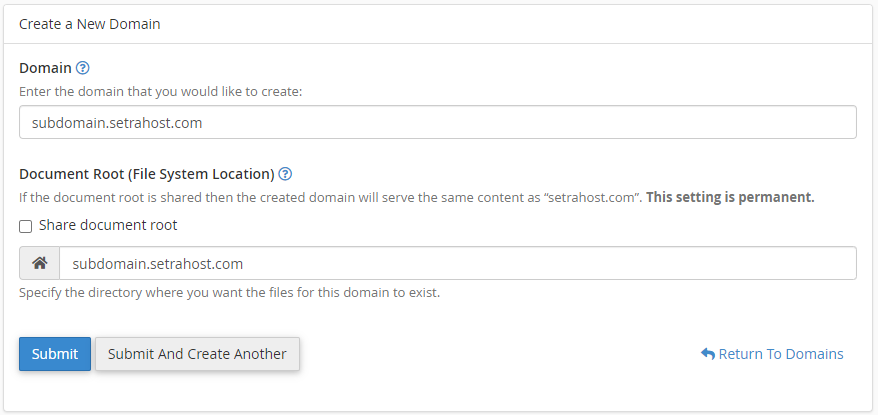This screenshot has width=878, height=415.
Task: Open the help icon beside Domain label
Action: pos(82,68)
